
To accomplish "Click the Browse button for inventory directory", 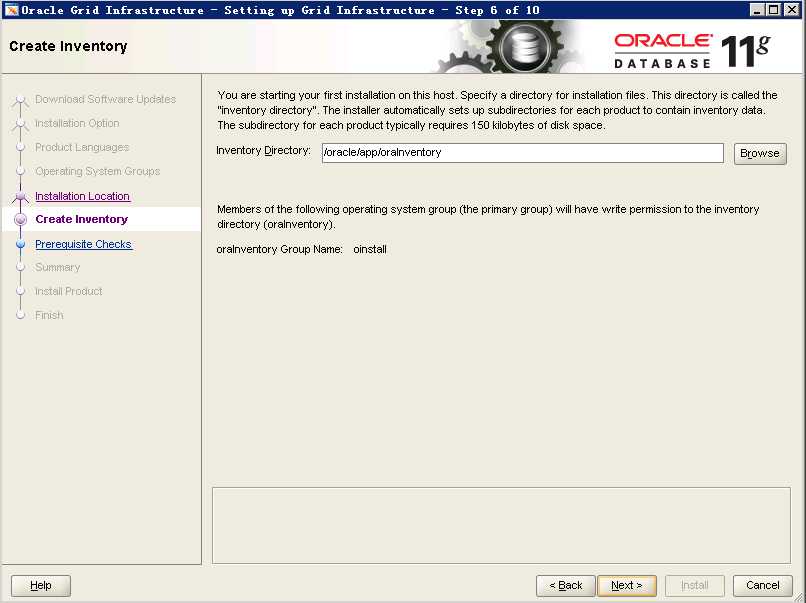I will (760, 153).
